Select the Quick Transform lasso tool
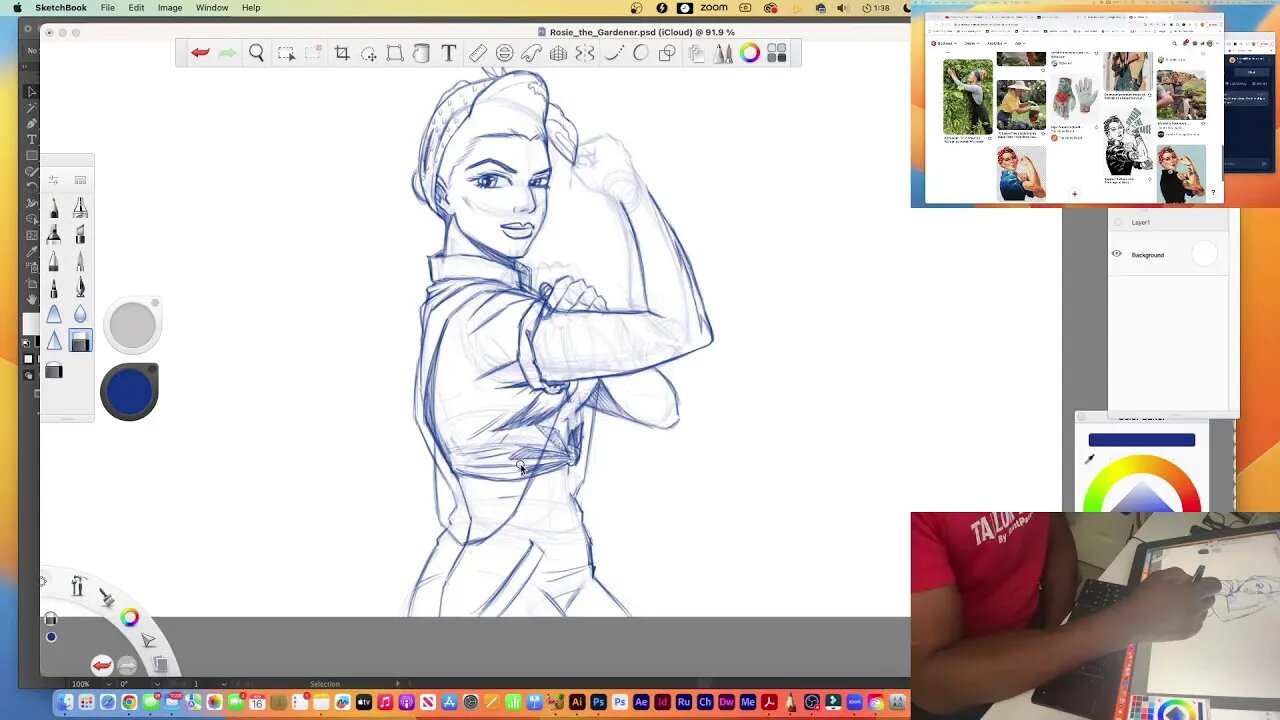The width and height of the screenshot is (1280, 720). [x=369, y=53]
